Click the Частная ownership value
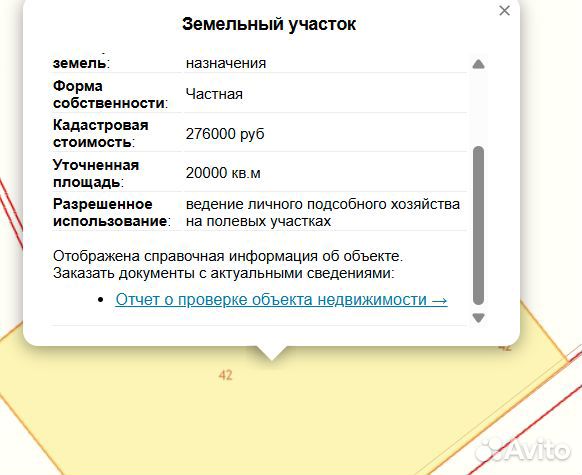 [x=214, y=94]
